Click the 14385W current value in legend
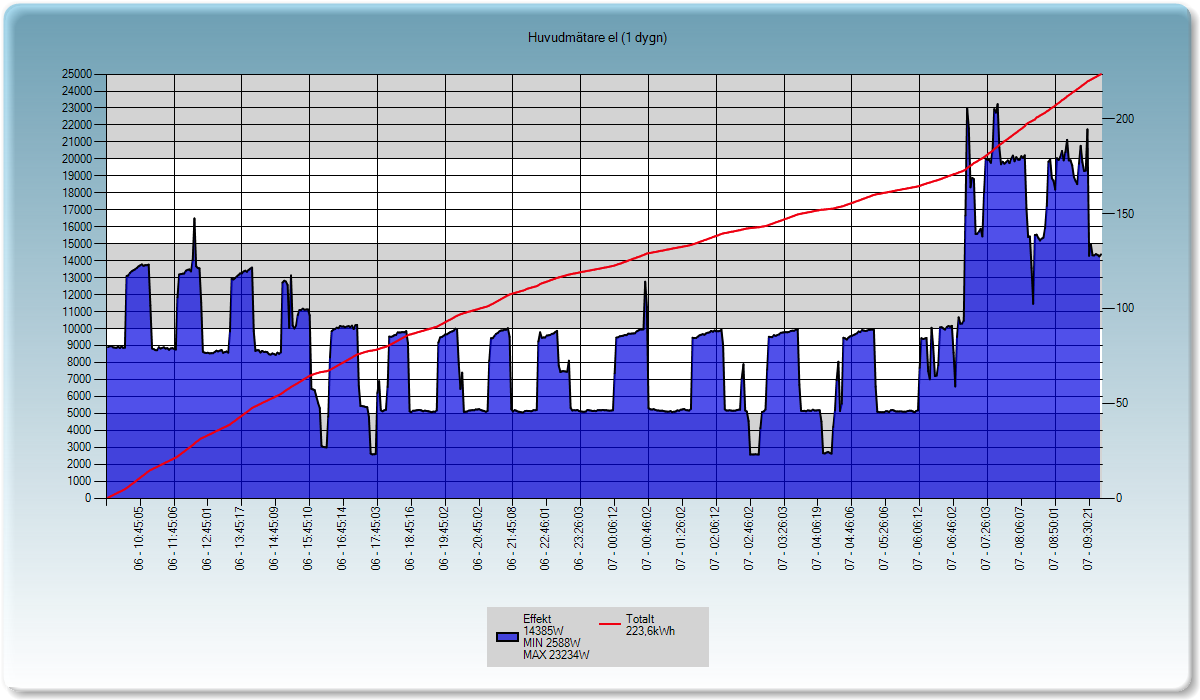 544,631
